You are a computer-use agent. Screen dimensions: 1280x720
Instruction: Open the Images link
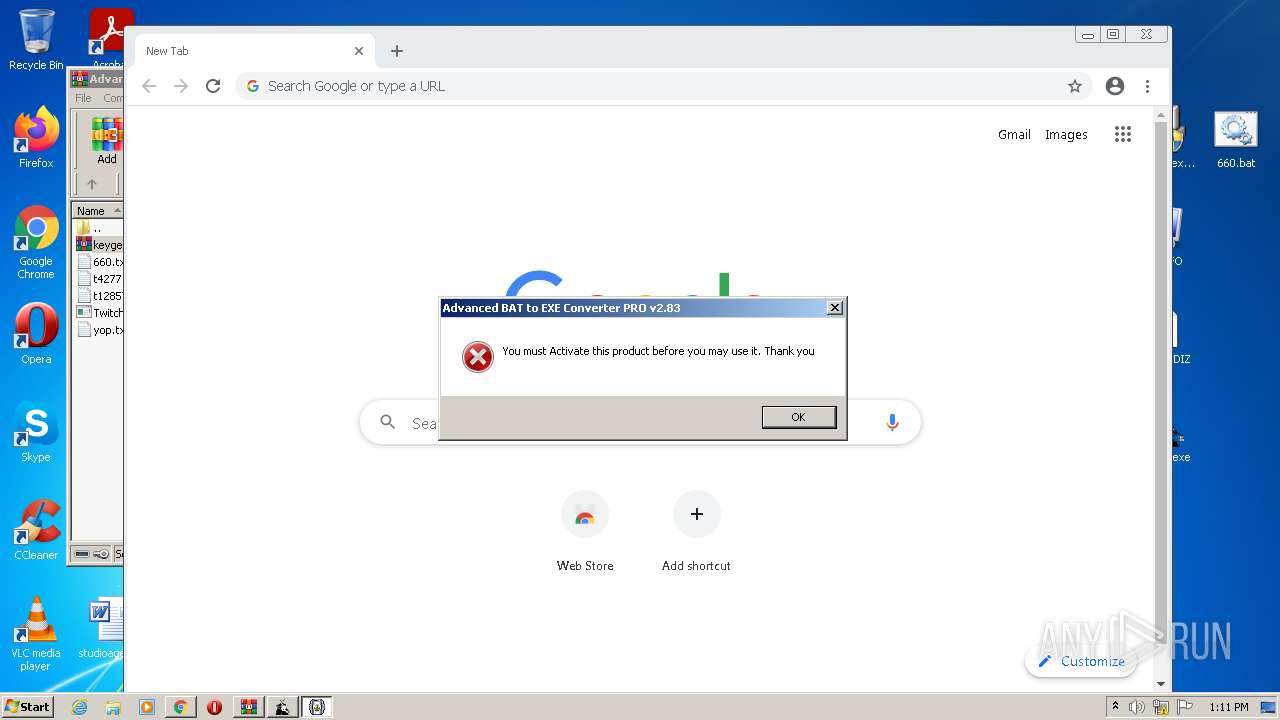click(1066, 134)
